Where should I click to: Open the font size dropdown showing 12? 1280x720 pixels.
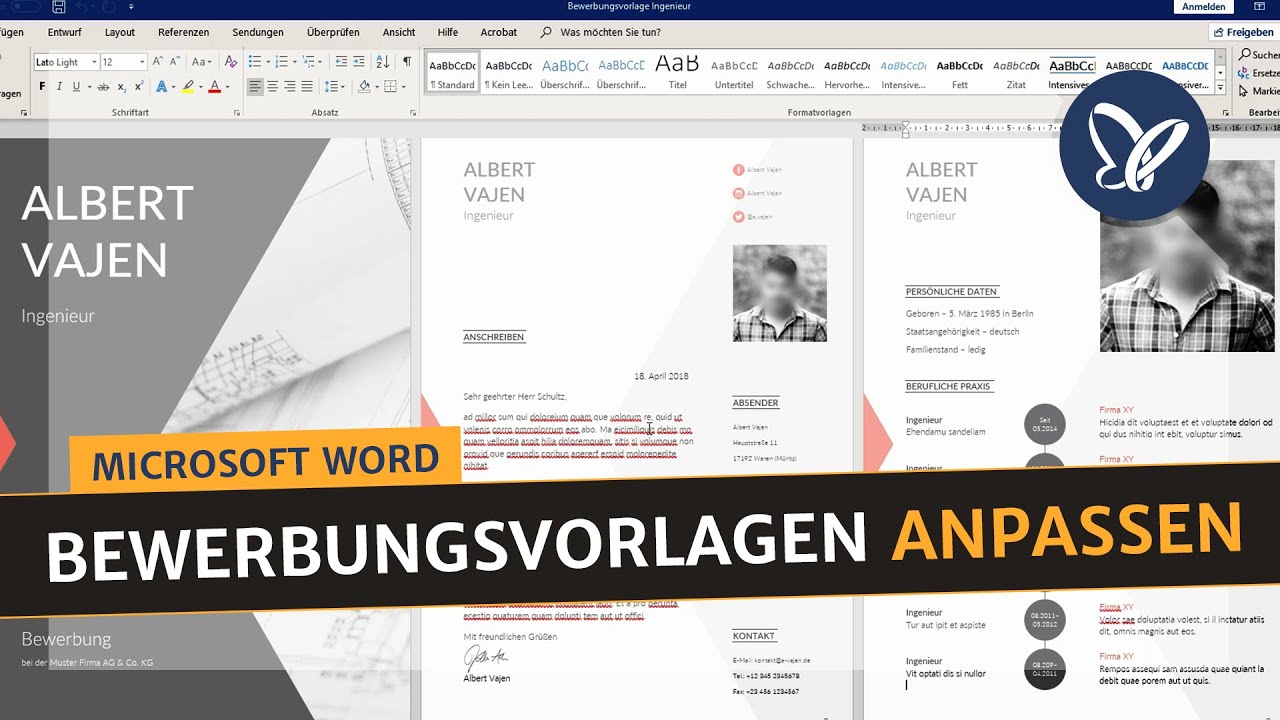123,62
